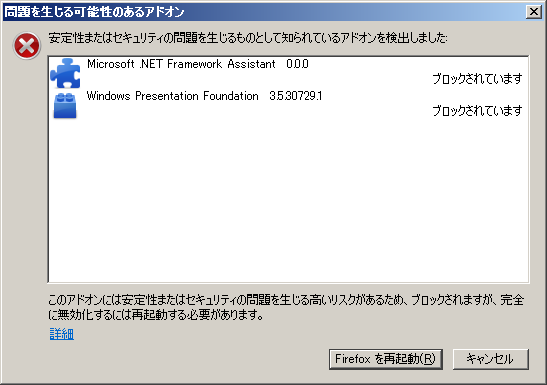This screenshot has height=385, width=547.
Task: Select Windows Presentation Foundation entry
Action: pyautogui.click(x=288, y=105)
